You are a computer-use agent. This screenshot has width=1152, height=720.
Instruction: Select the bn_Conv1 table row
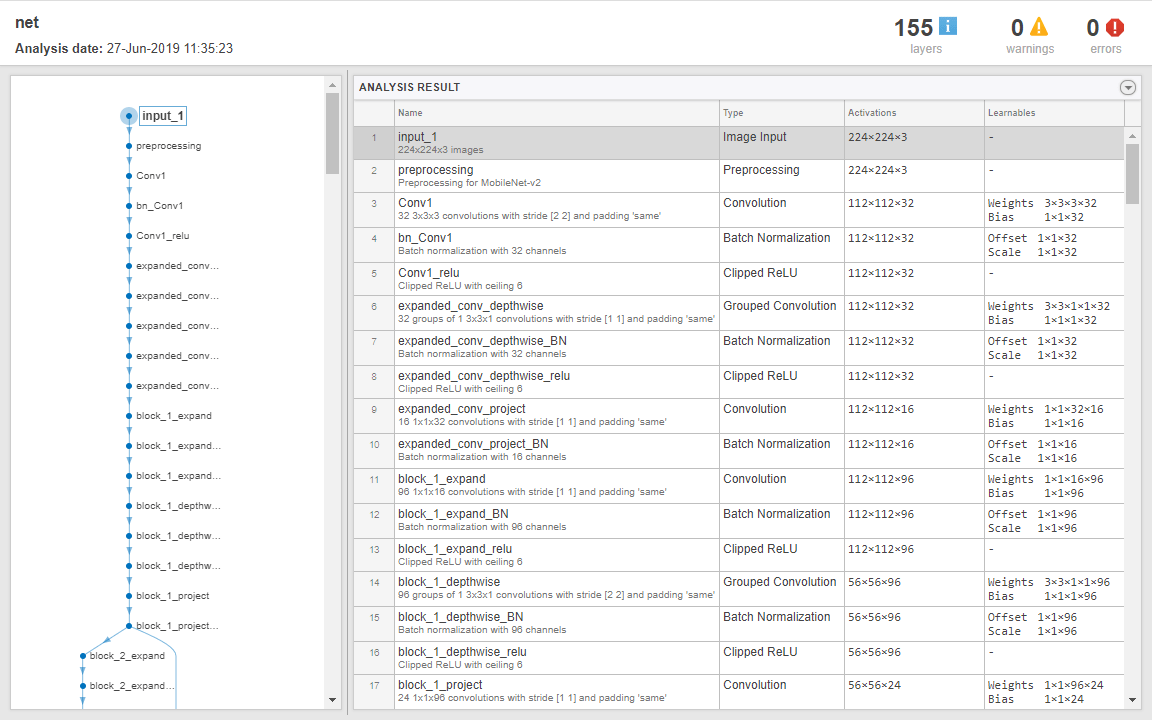pyautogui.click(x=739, y=245)
